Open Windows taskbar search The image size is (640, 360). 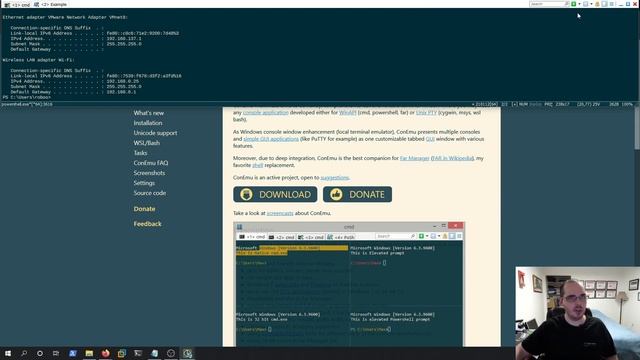pyautogui.click(x=24, y=353)
